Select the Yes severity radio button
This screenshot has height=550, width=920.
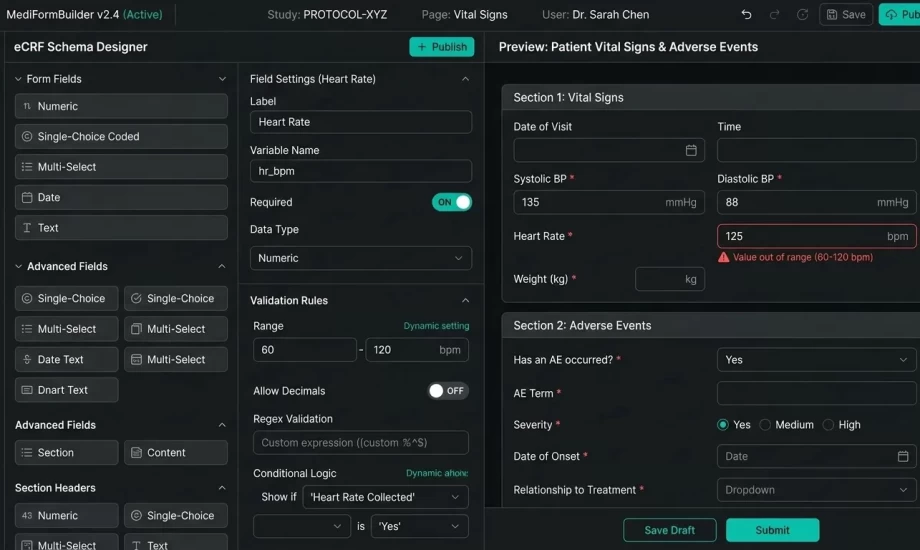coord(723,425)
